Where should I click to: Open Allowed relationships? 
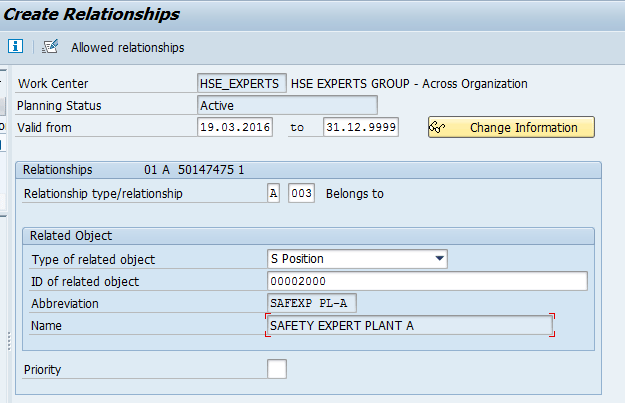127,47
